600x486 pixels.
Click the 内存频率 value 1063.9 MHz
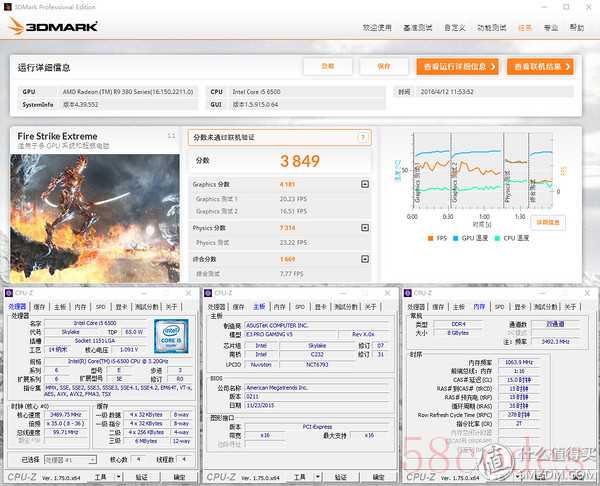point(519,362)
